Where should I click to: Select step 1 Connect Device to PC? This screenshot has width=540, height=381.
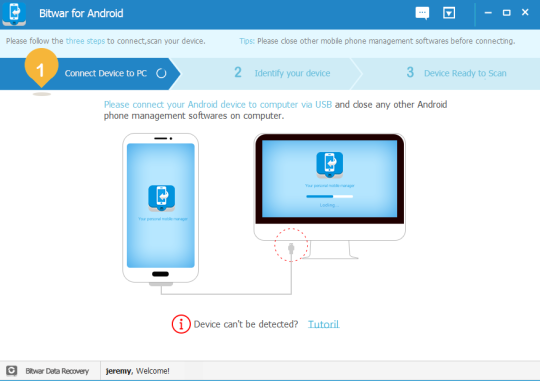click(90, 74)
